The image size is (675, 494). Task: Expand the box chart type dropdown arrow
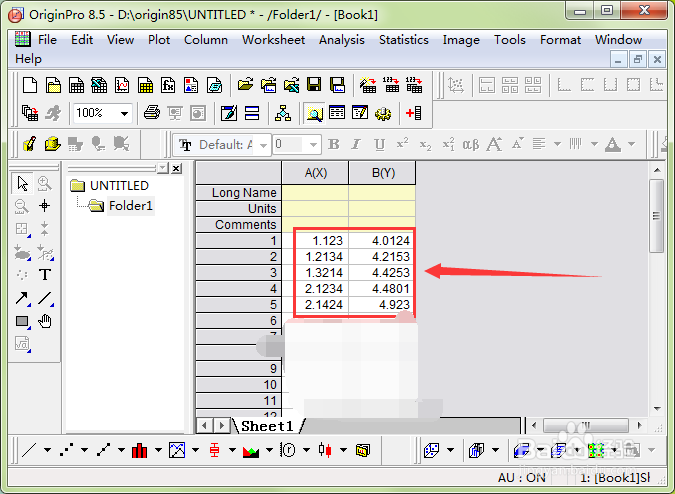click(232, 450)
